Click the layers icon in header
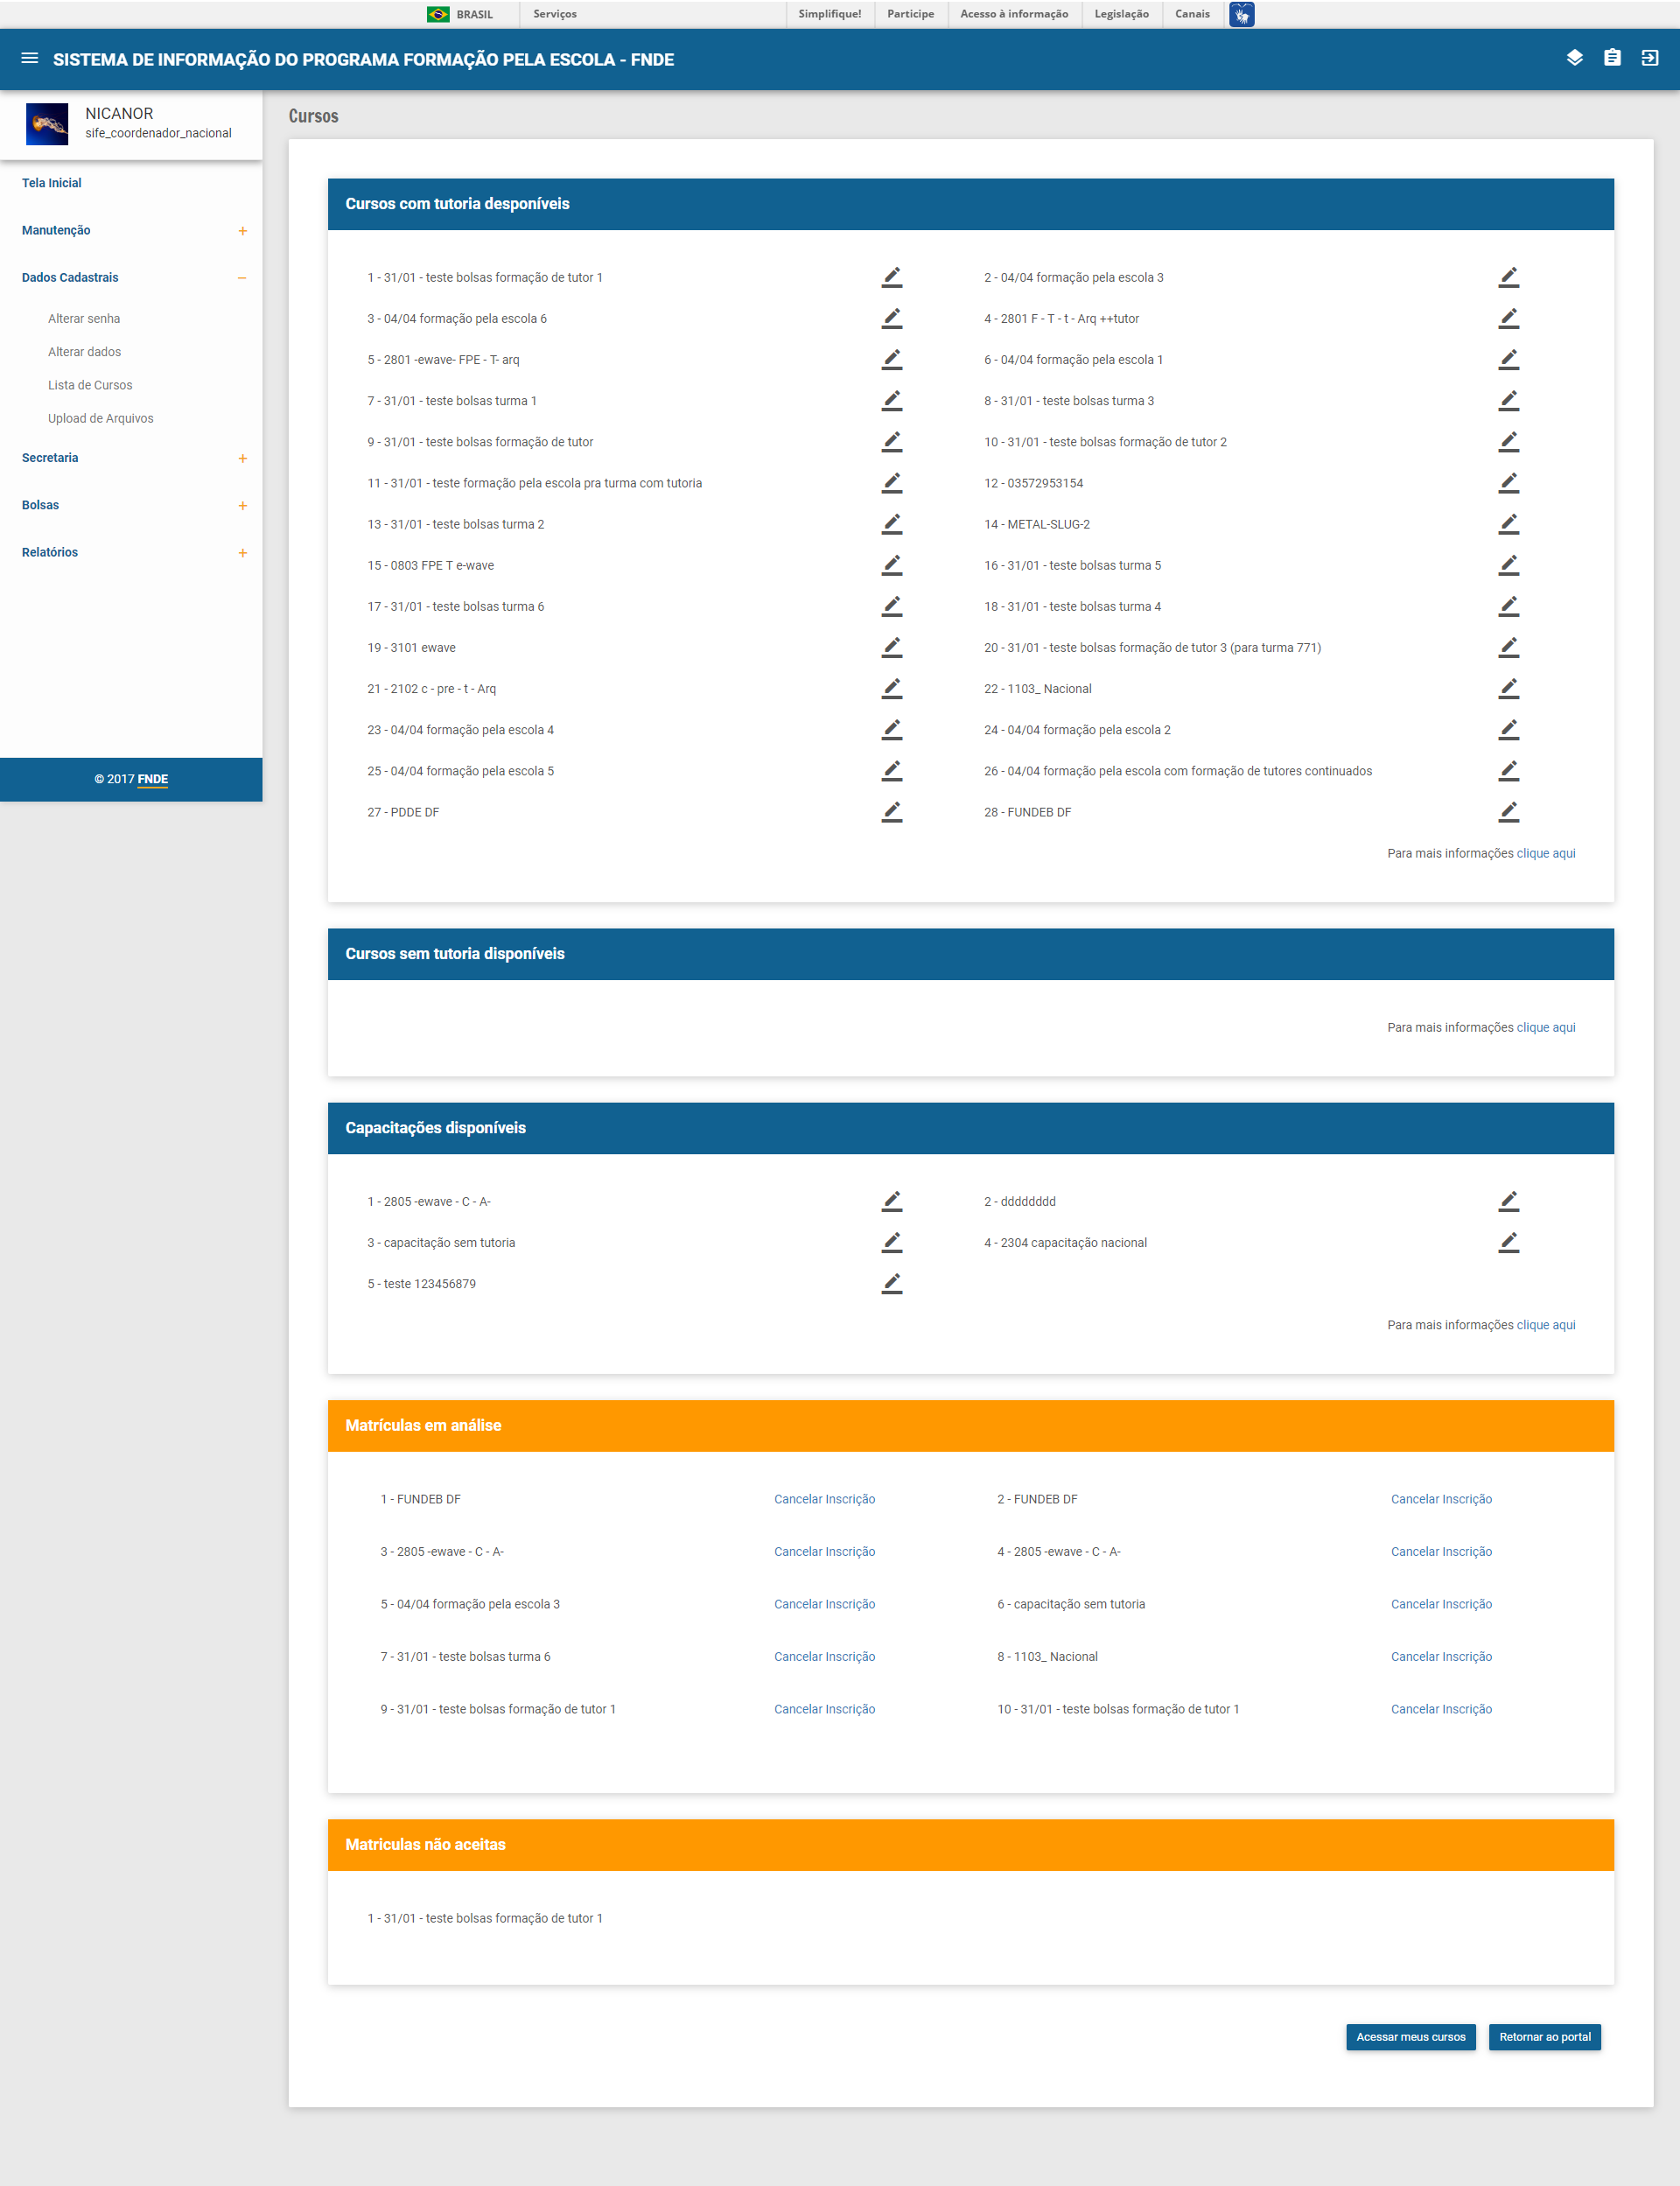The height and width of the screenshot is (2186, 1680). [1574, 58]
